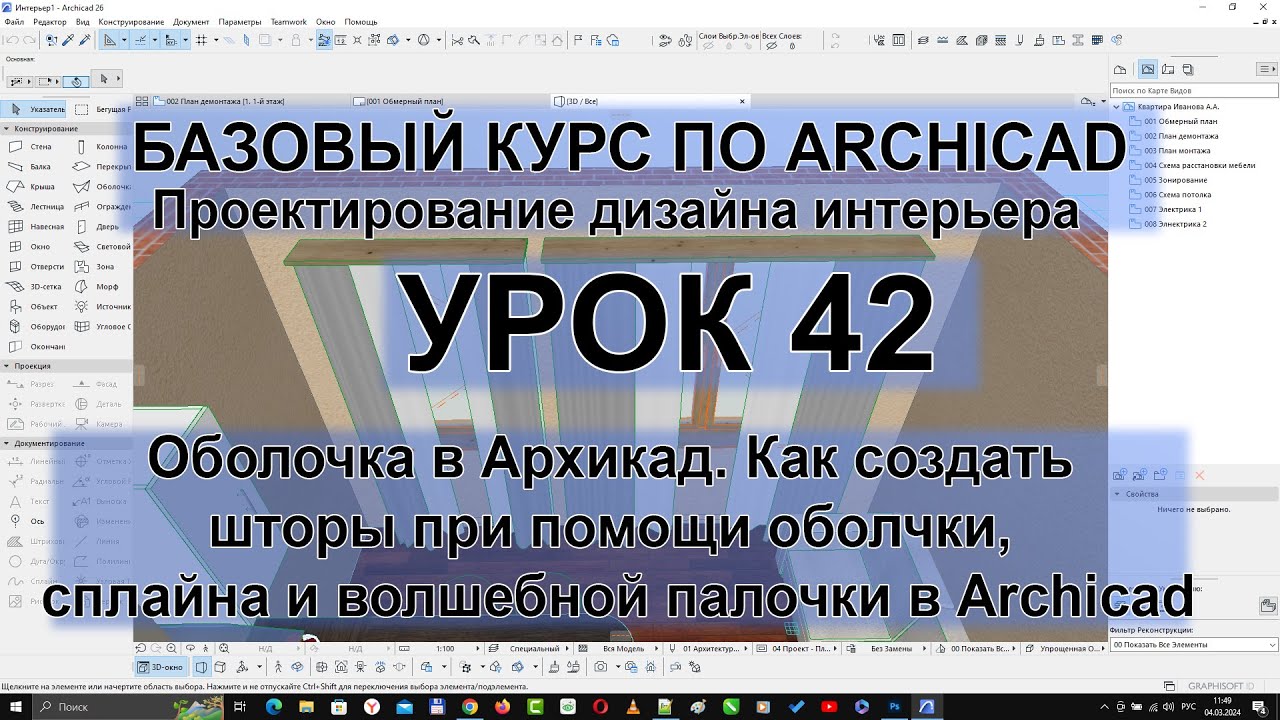Collapse the Проекция toolbox section

click(x=6, y=366)
